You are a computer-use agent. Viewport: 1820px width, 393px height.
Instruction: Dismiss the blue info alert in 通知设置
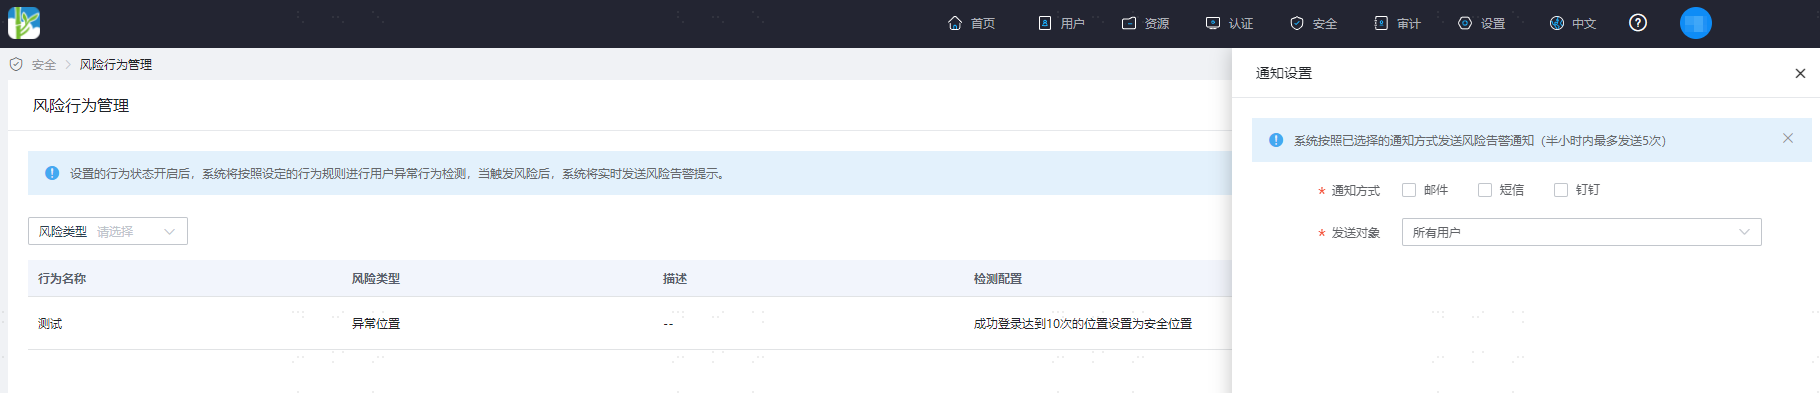tap(1788, 139)
